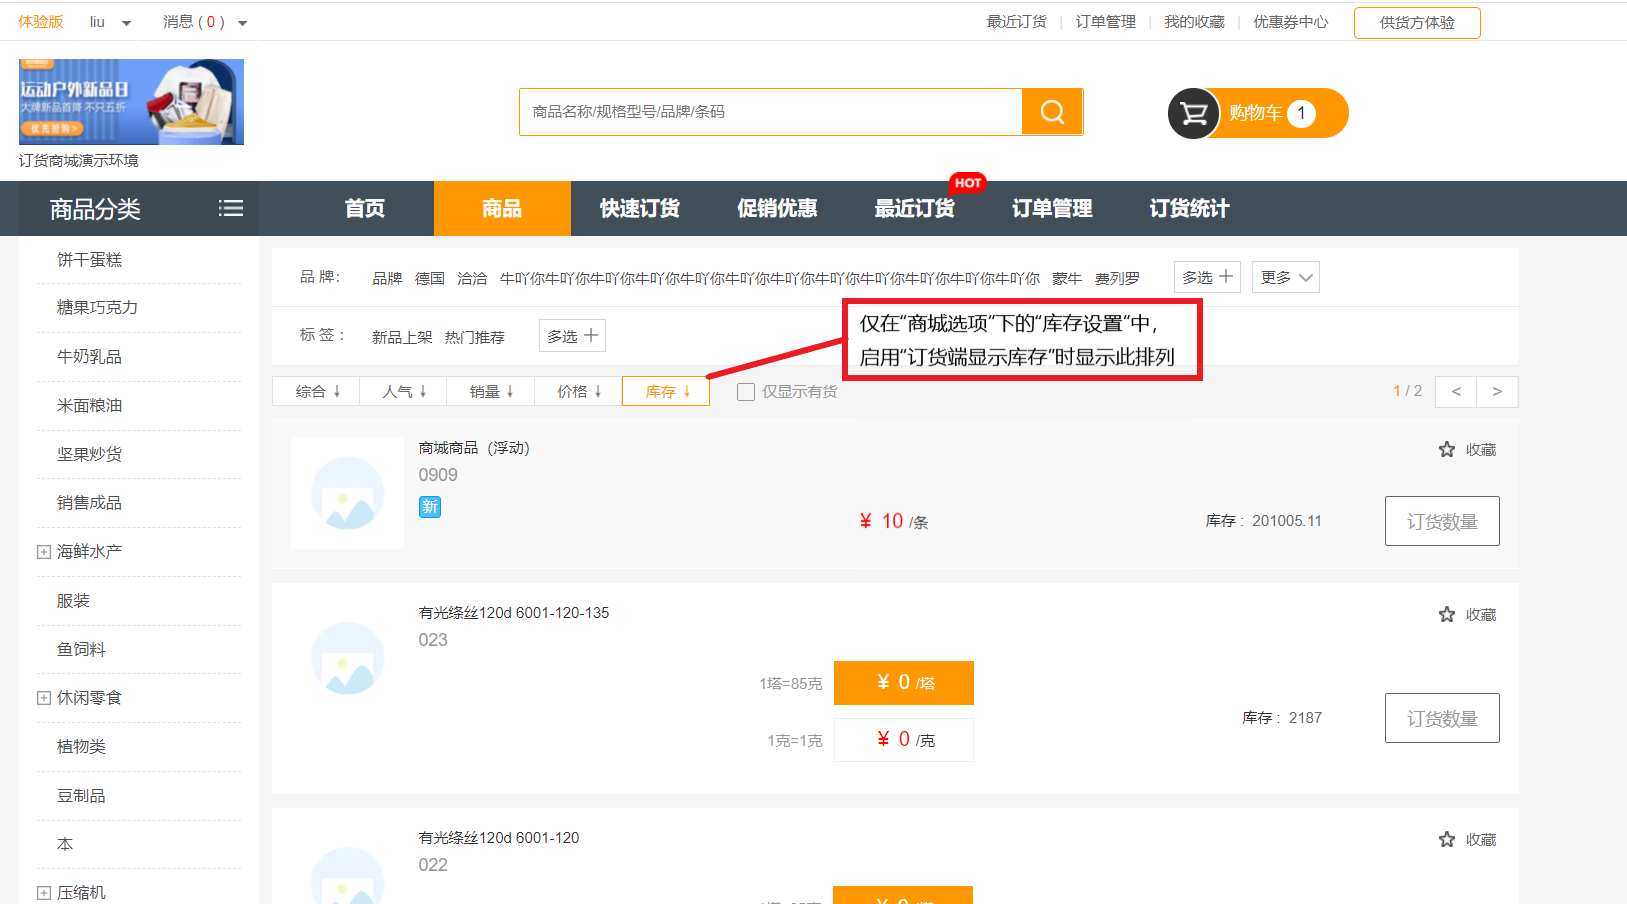Open top-bar 最近订货 link
1627x904 pixels.
pyautogui.click(x=1017, y=22)
